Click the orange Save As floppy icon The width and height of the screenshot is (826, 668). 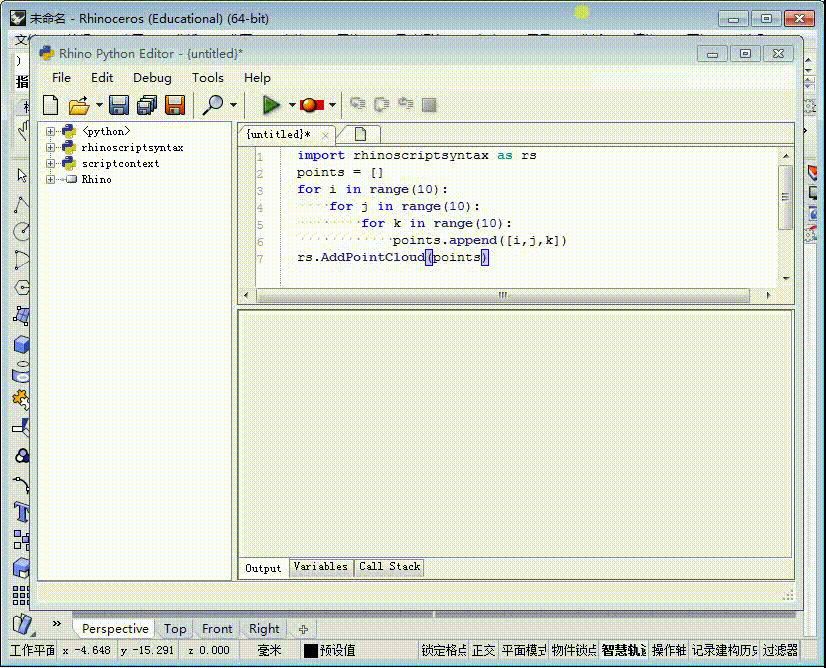coord(175,105)
